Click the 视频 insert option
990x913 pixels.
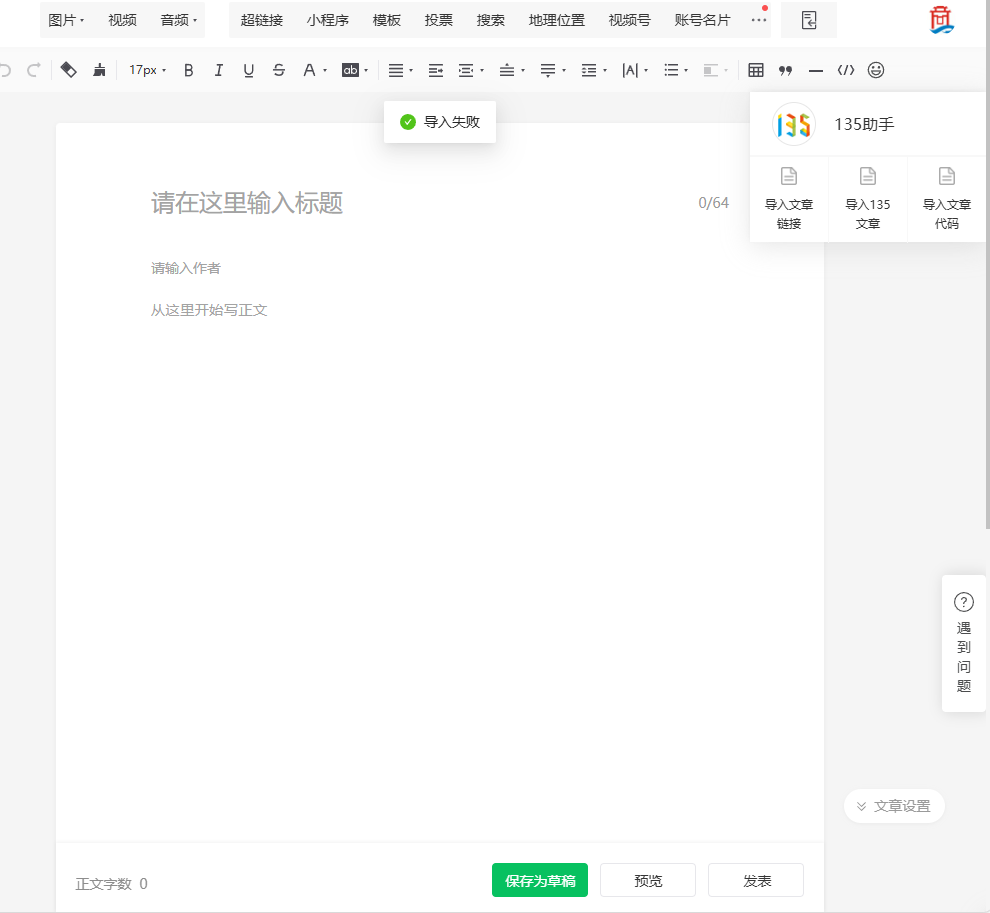tap(122, 20)
